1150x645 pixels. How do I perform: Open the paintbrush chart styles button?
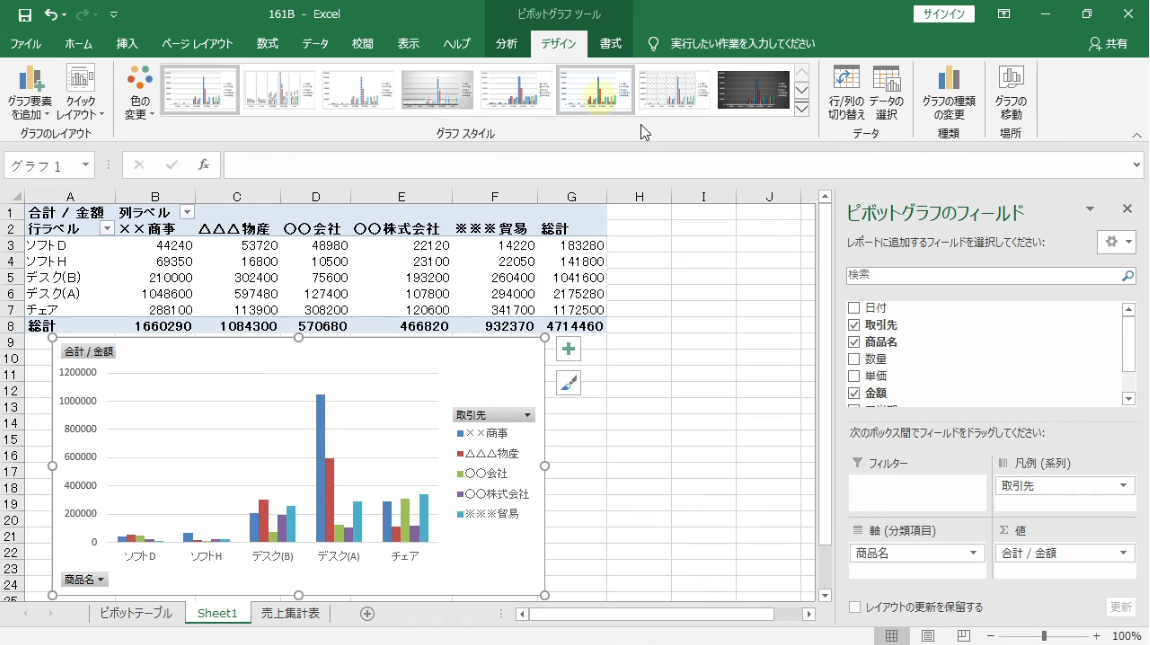point(568,383)
